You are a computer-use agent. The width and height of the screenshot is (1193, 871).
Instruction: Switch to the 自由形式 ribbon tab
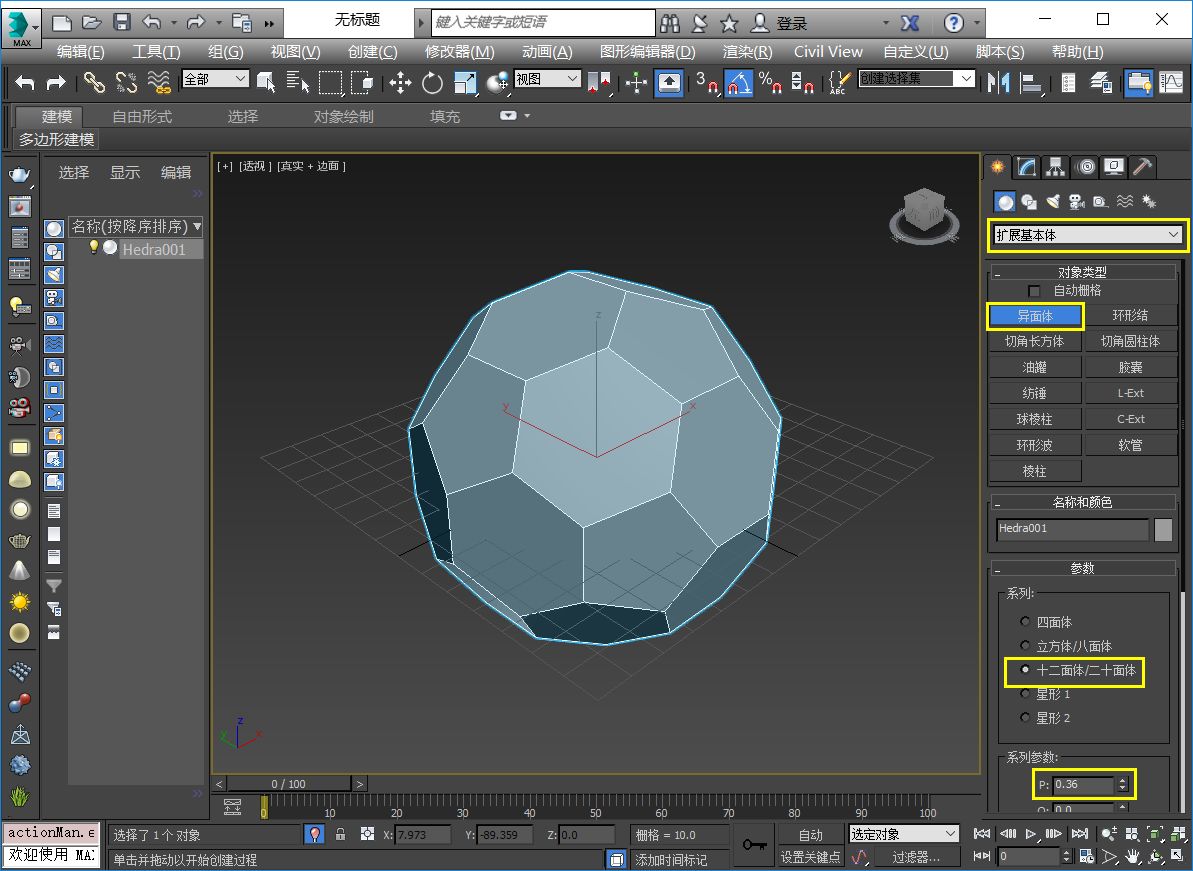[142, 116]
